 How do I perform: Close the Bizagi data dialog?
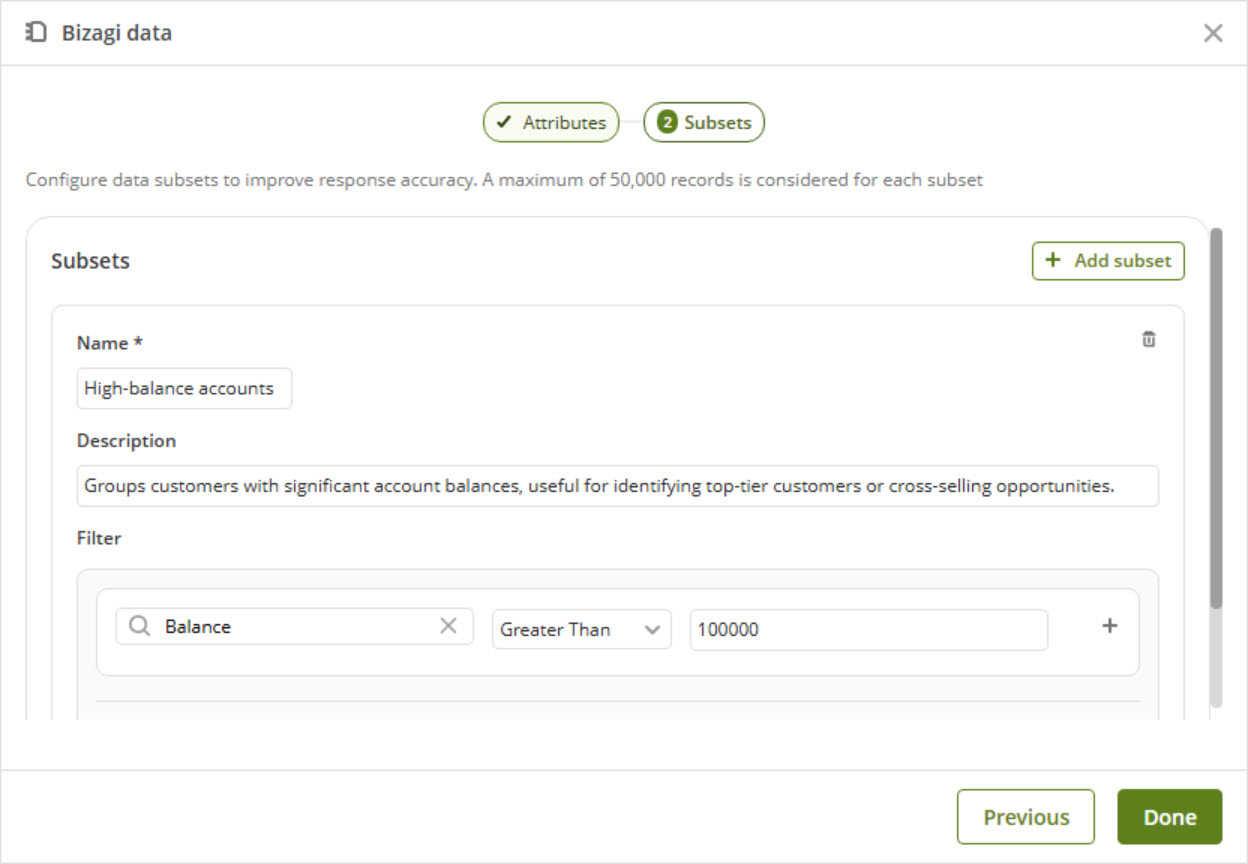[x=1213, y=33]
